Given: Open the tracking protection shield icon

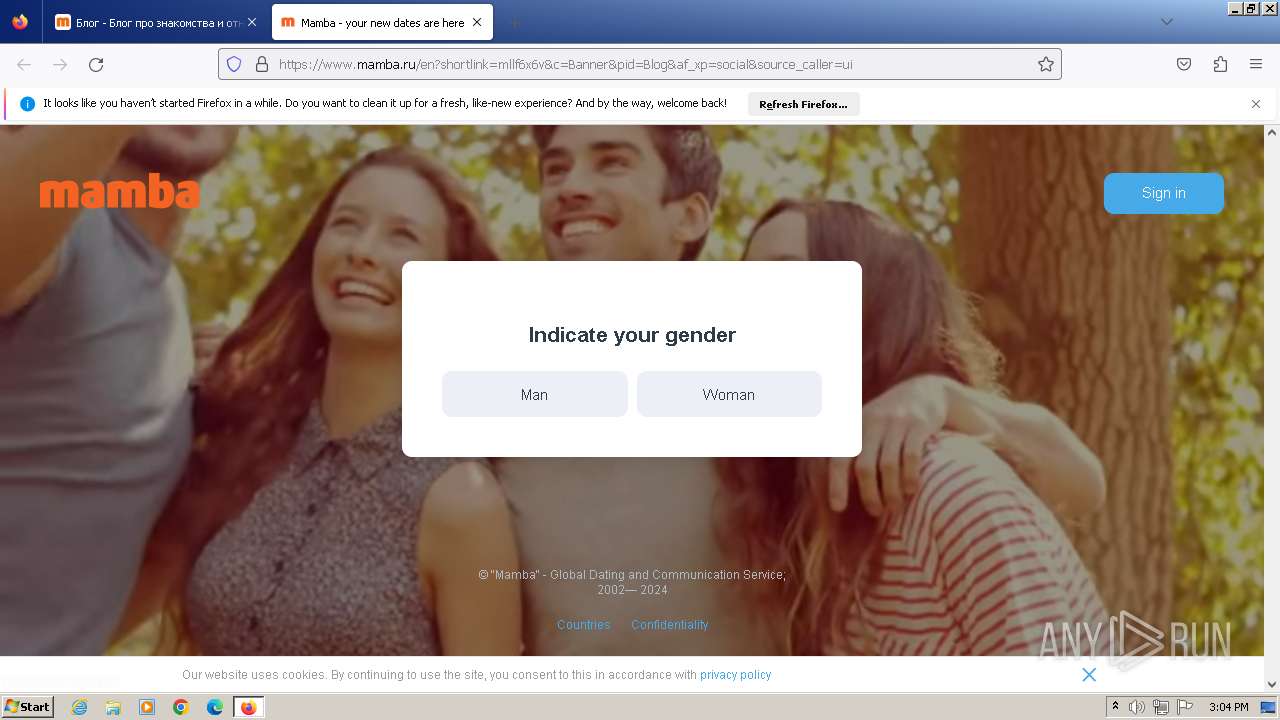Looking at the screenshot, I should (x=234, y=64).
